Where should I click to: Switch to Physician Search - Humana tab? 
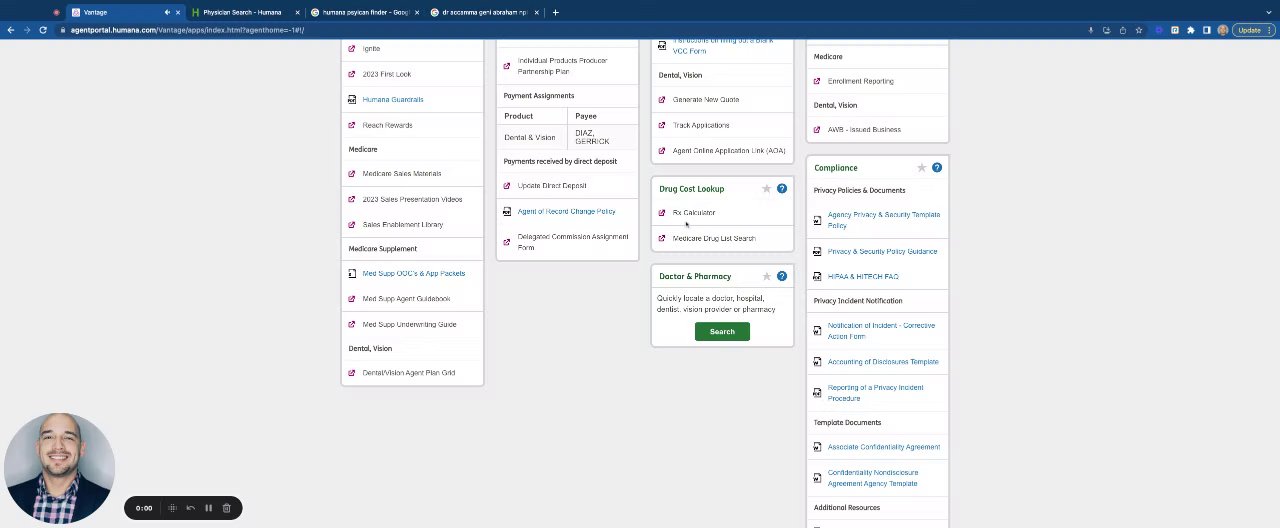242,12
